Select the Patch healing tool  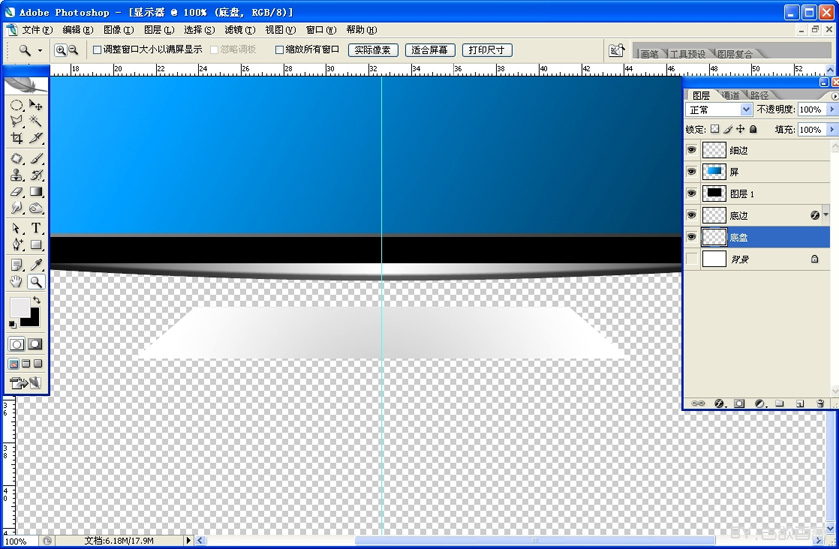pos(17,159)
